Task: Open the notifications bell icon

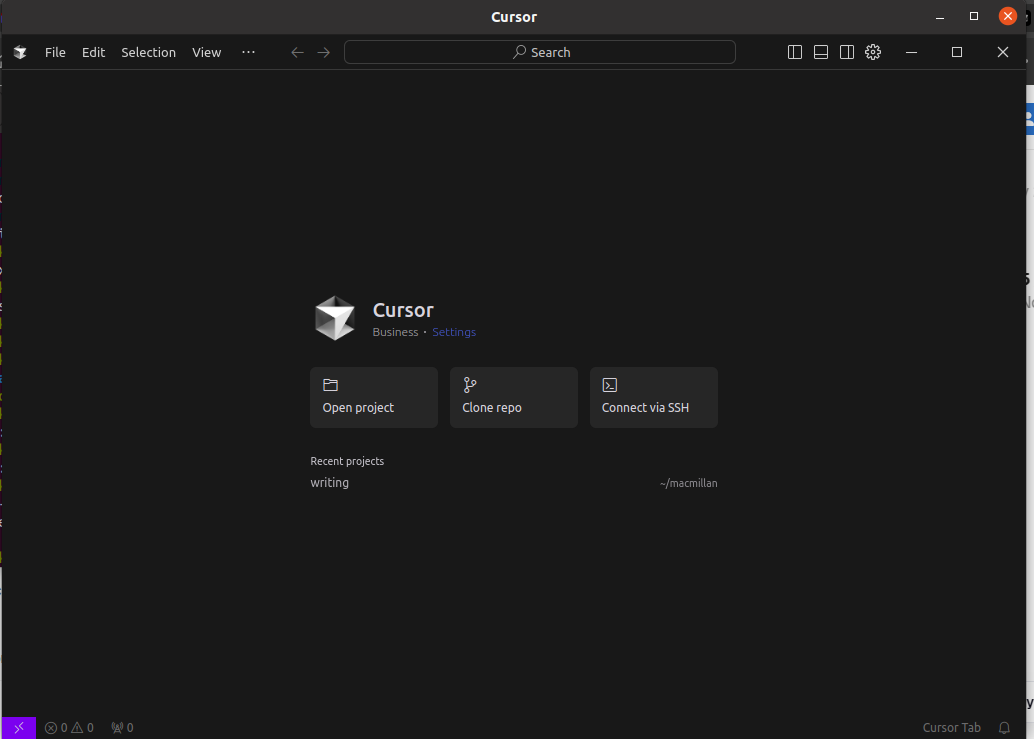Action: tap(1004, 728)
